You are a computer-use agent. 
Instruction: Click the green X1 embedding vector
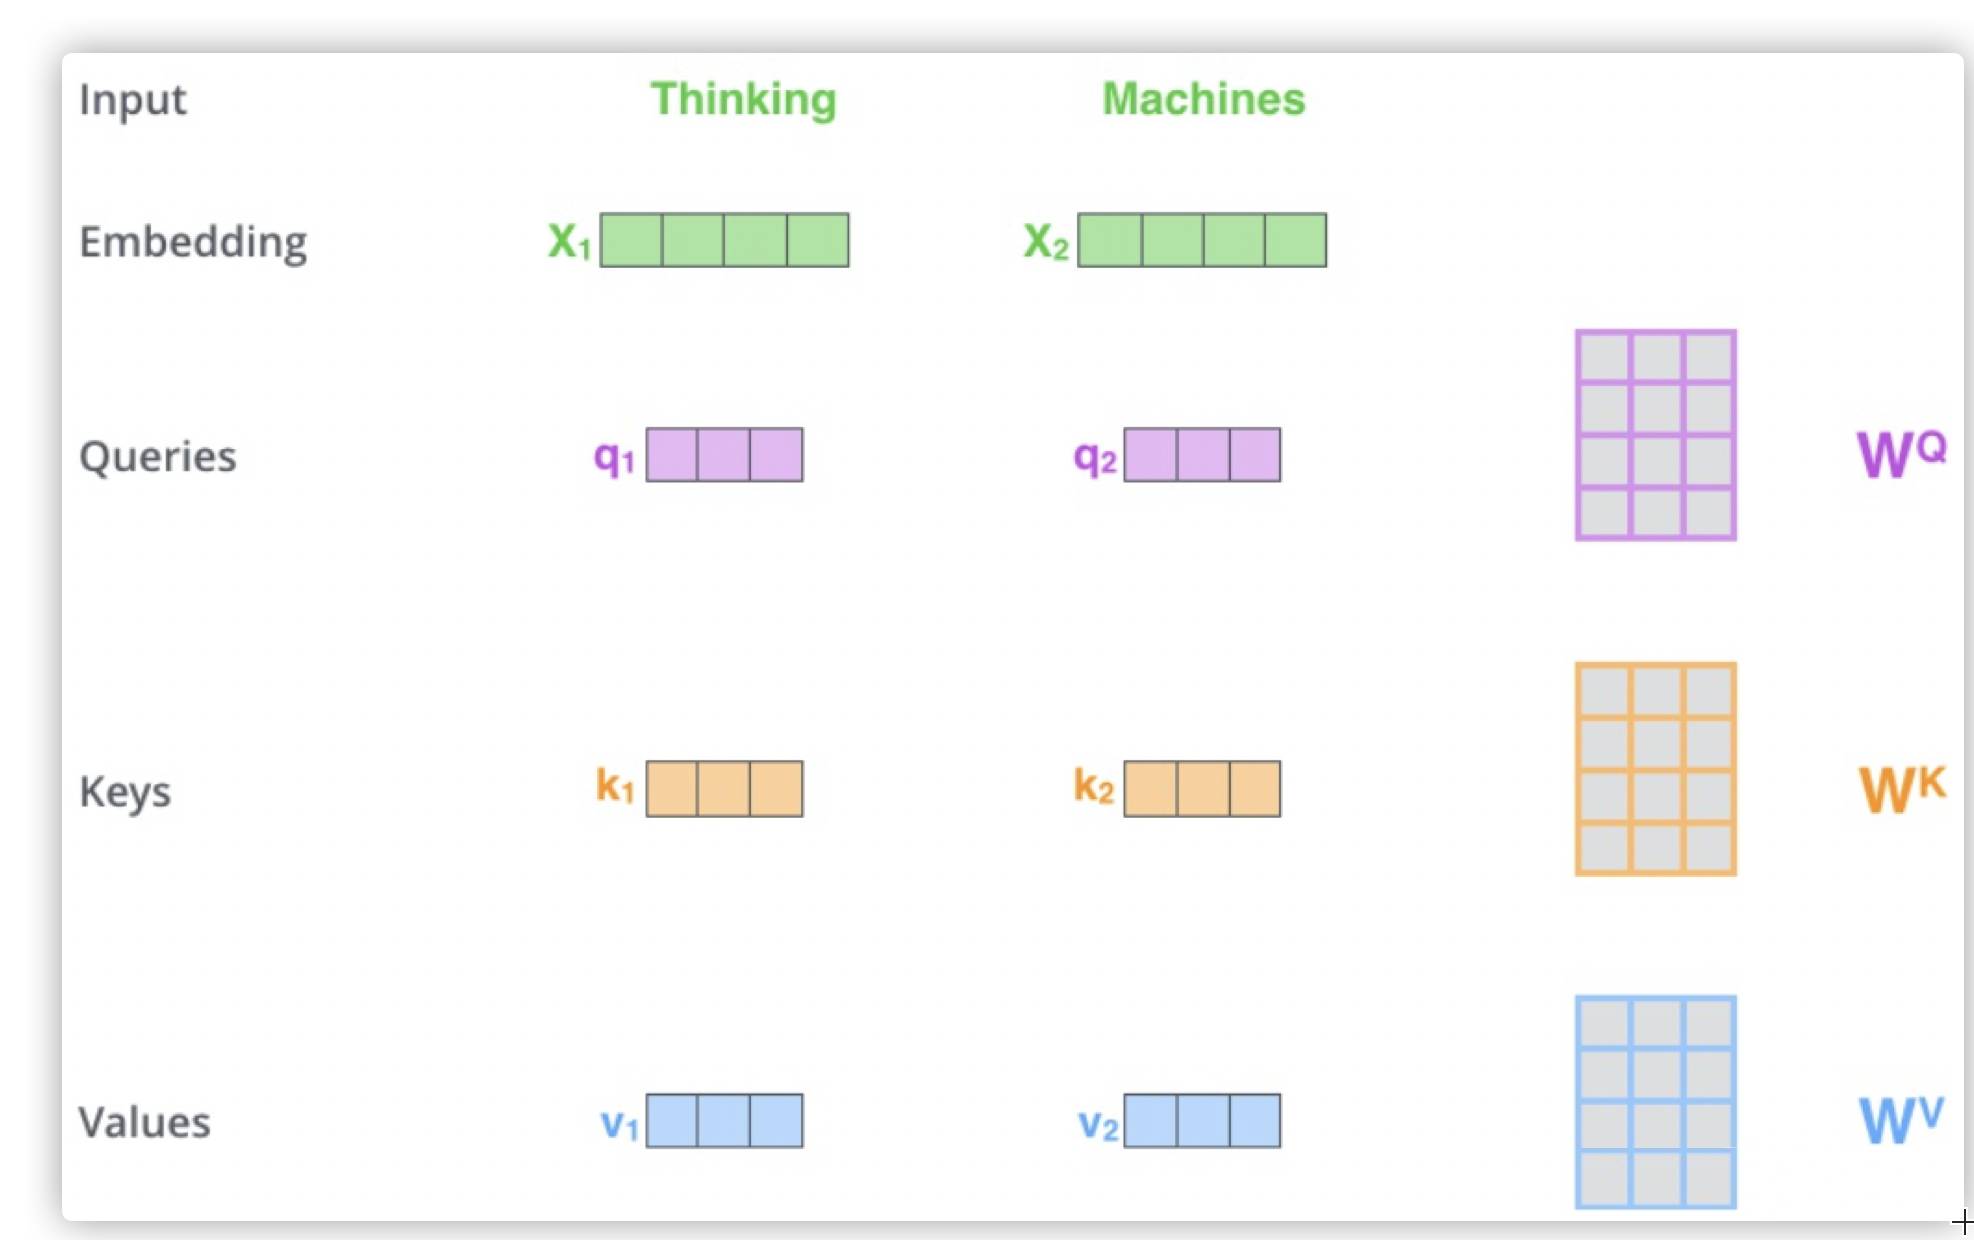pyautogui.click(x=724, y=240)
